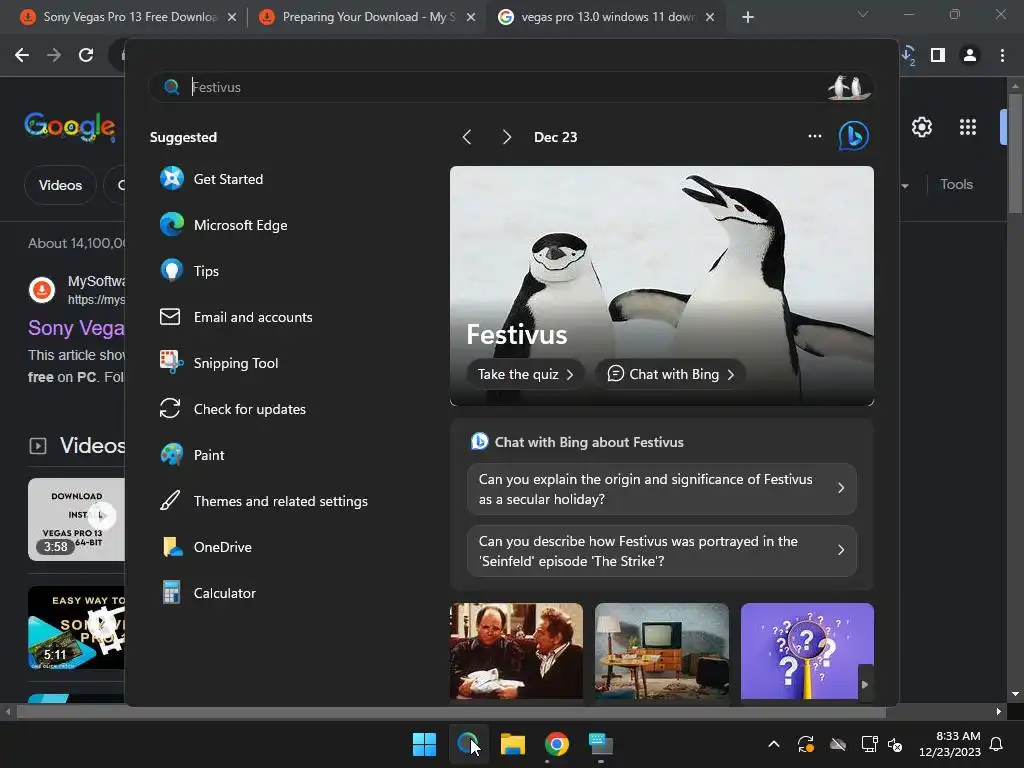Image resolution: width=1024 pixels, height=768 pixels.
Task: Open Chrome profile icon
Action: click(x=970, y=55)
